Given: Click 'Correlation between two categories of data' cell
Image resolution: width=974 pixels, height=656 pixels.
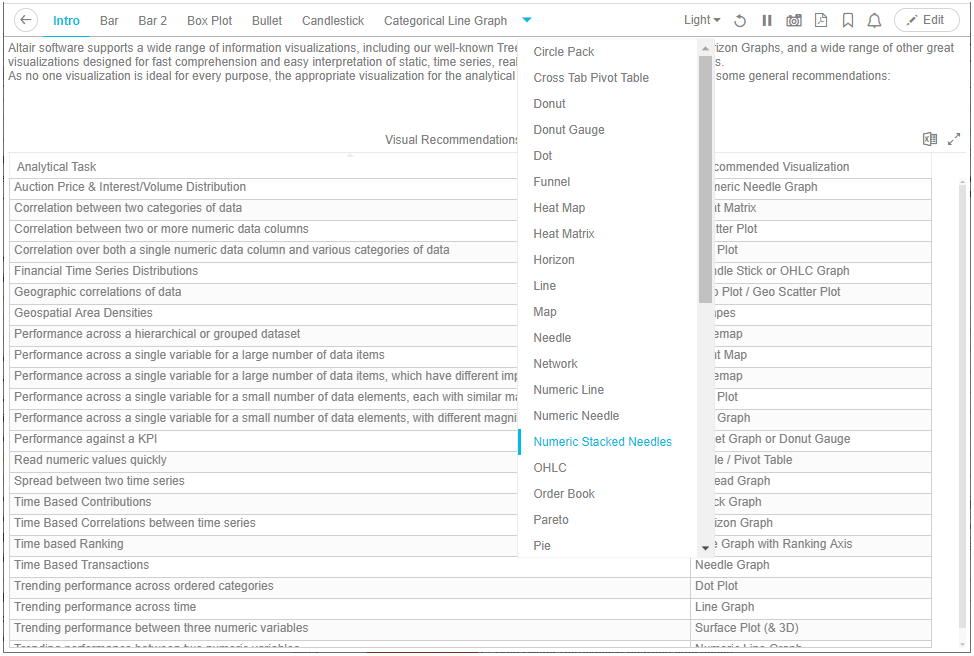Looking at the screenshot, I should click(x=264, y=208).
